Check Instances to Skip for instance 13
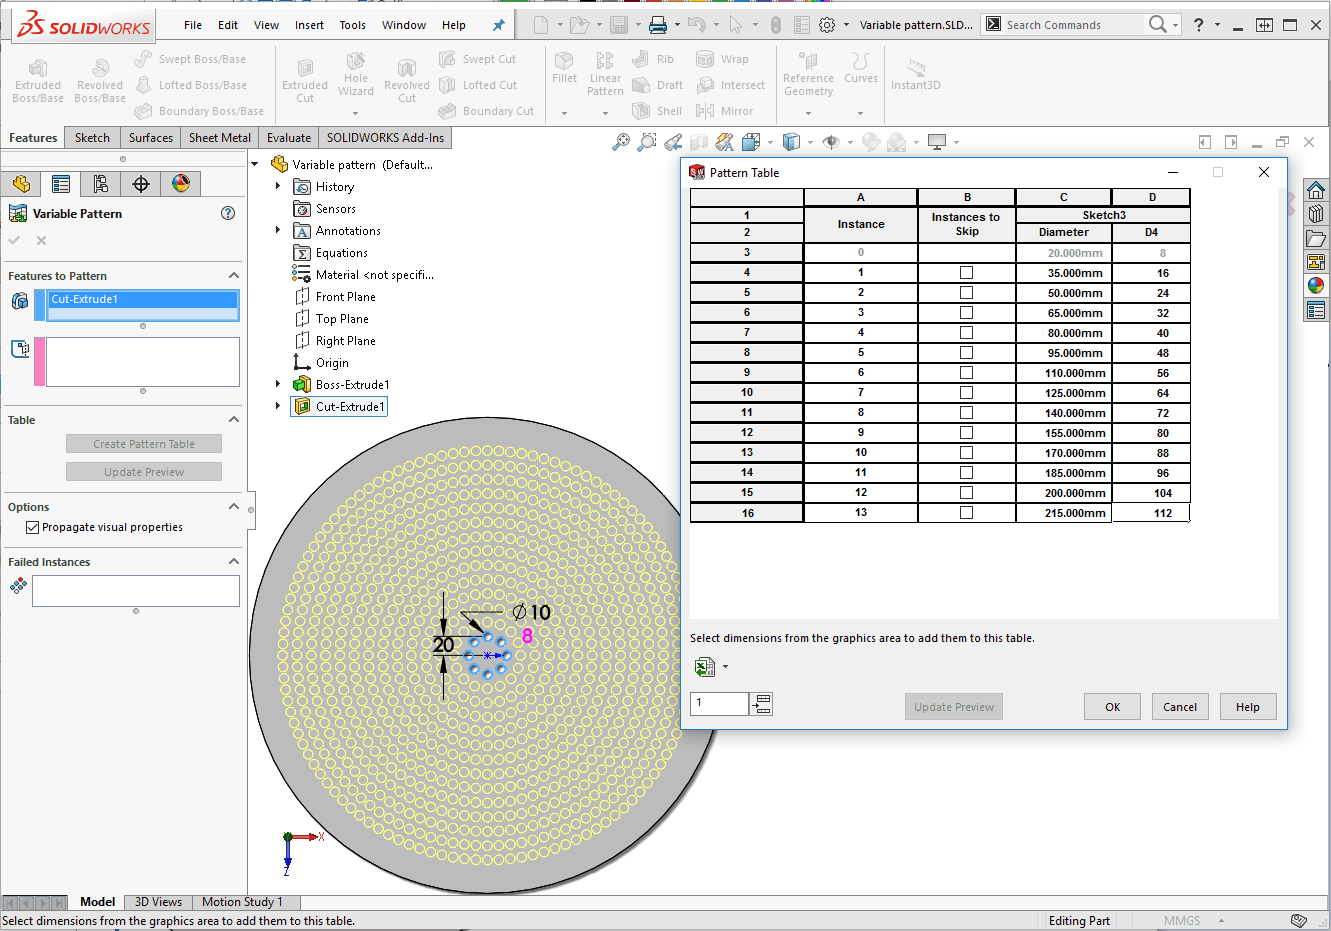 [966, 513]
